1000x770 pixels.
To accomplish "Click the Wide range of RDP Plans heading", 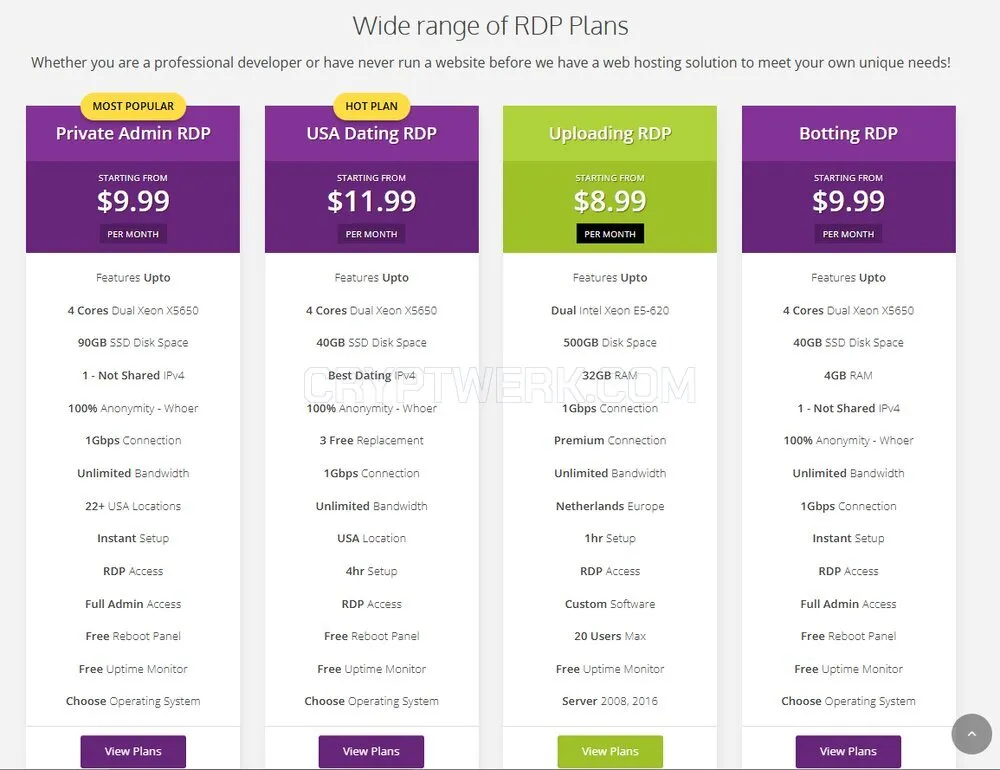I will 490,26.
